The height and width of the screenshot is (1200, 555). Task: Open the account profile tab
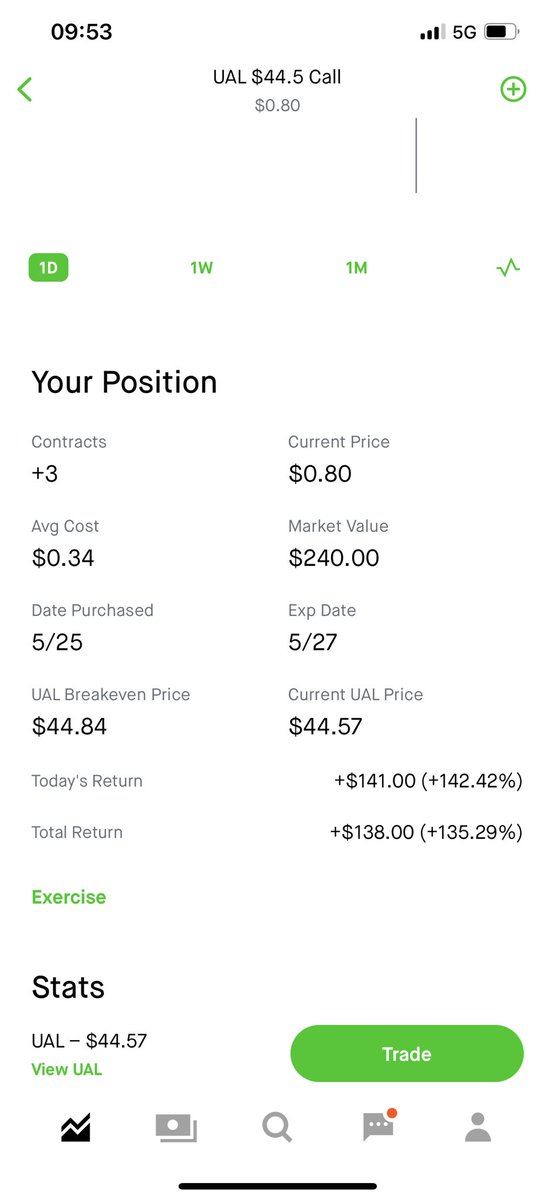tap(479, 1128)
